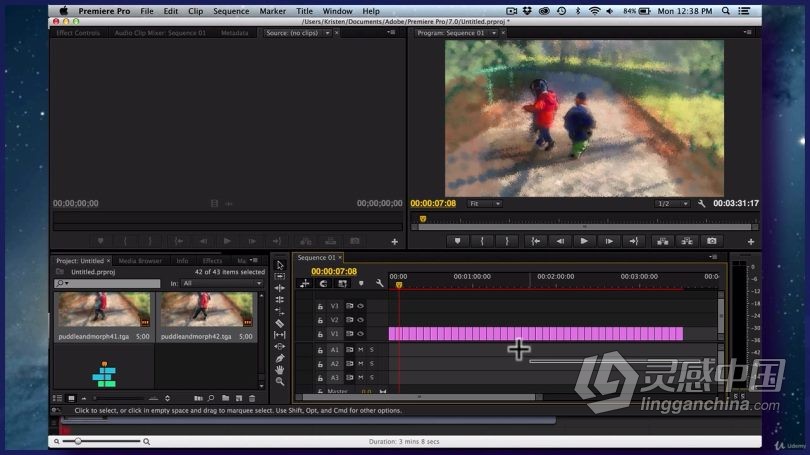Open Program monitor settings wrench

pyautogui.click(x=702, y=203)
